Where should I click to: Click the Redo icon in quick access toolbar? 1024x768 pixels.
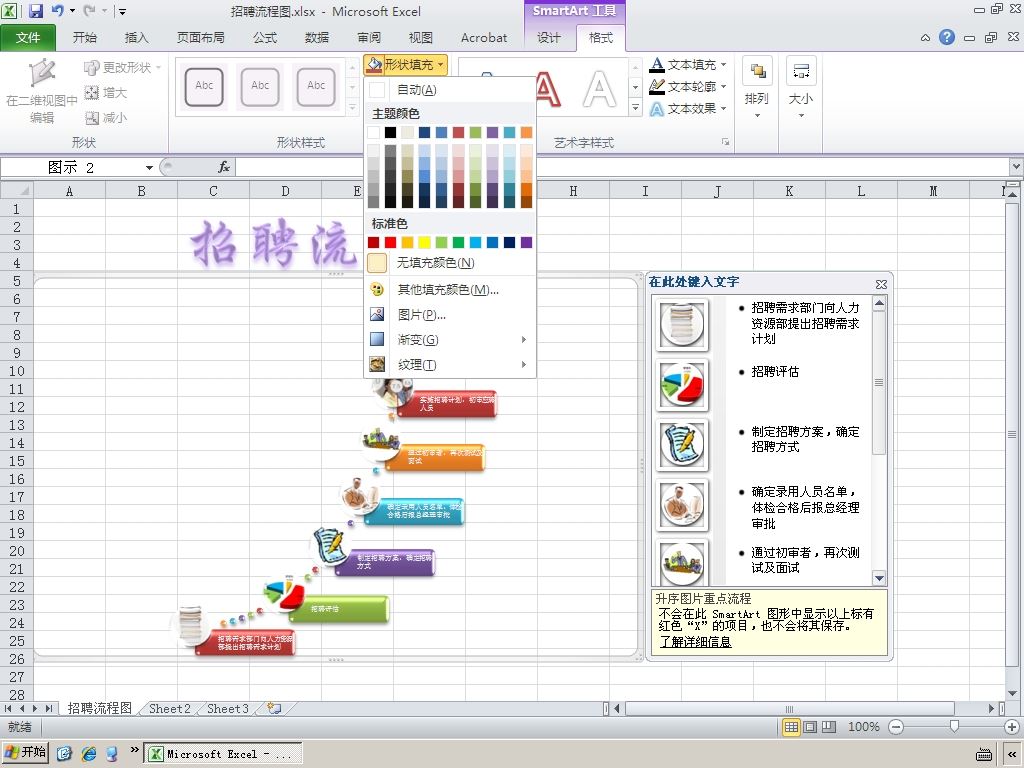[x=89, y=11]
